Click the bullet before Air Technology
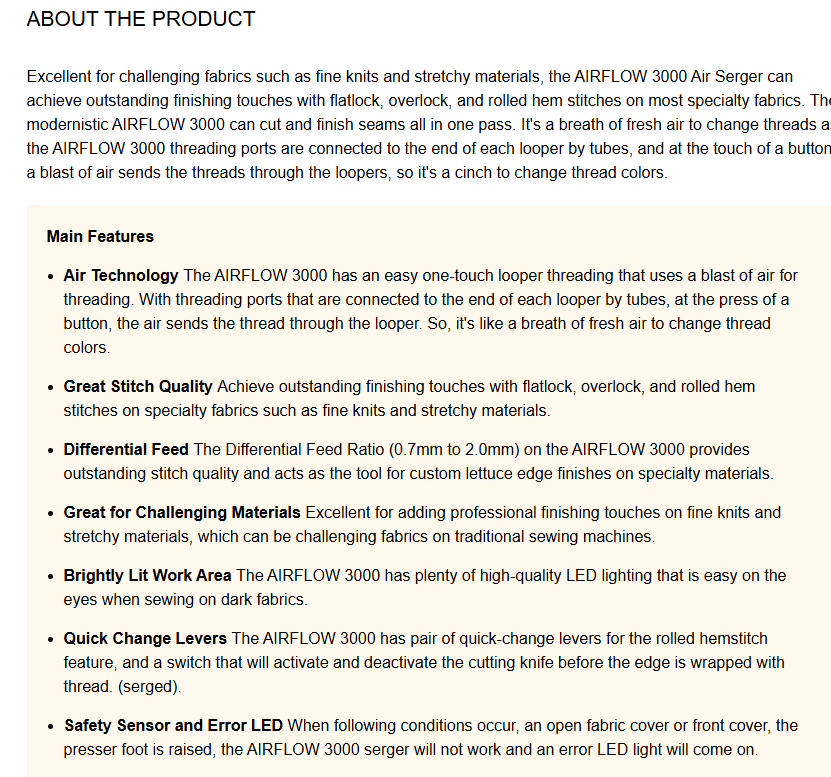This screenshot has height=777, width=831. (51, 277)
